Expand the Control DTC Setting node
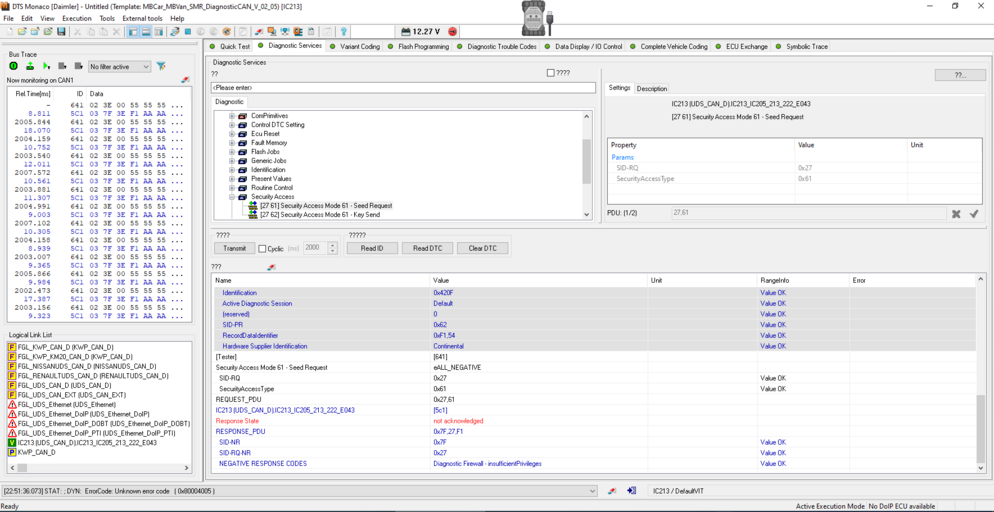This screenshot has height=512, width=994. (232, 125)
